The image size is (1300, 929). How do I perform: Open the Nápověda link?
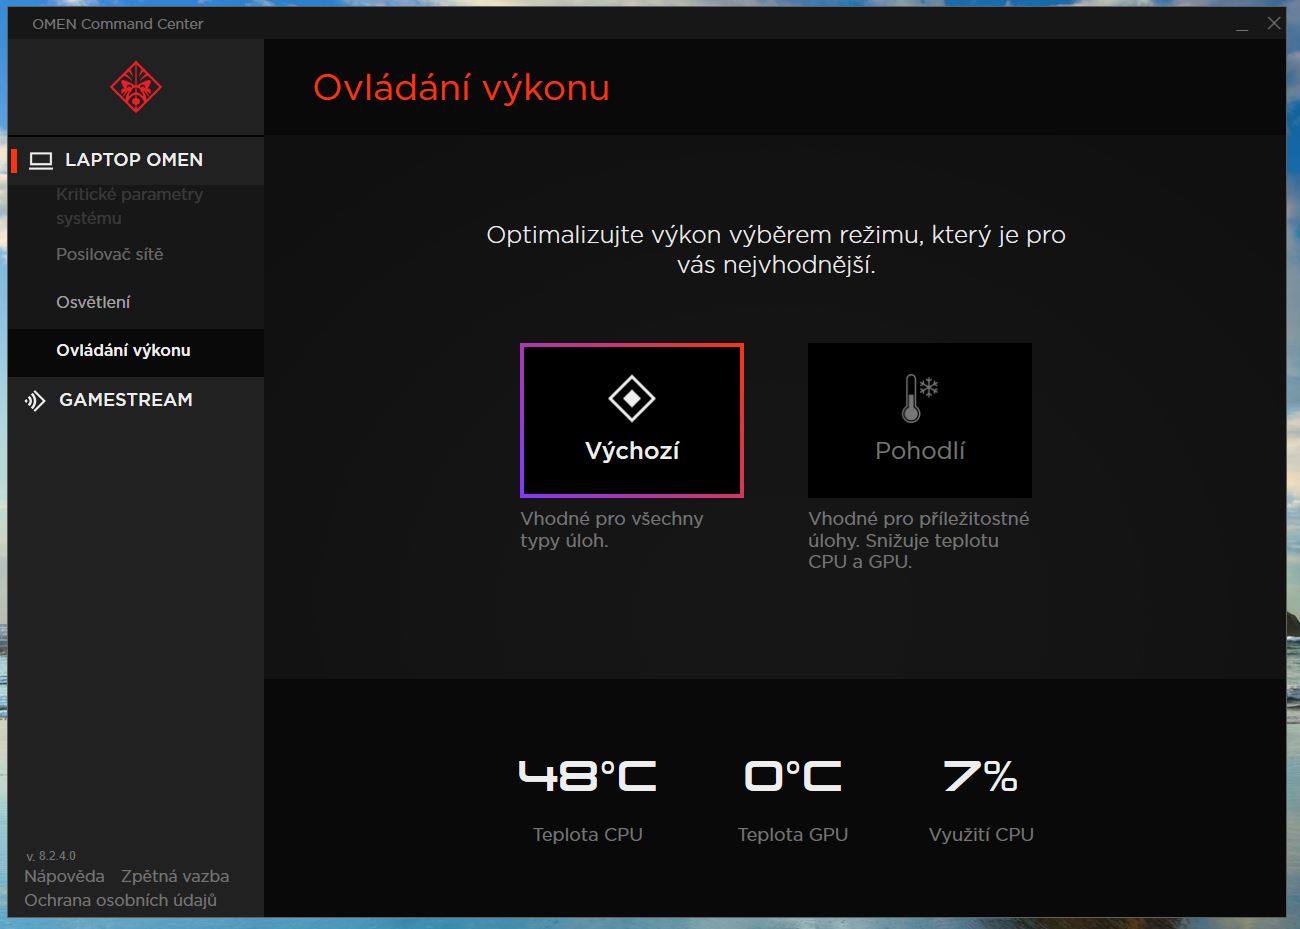click(x=64, y=876)
